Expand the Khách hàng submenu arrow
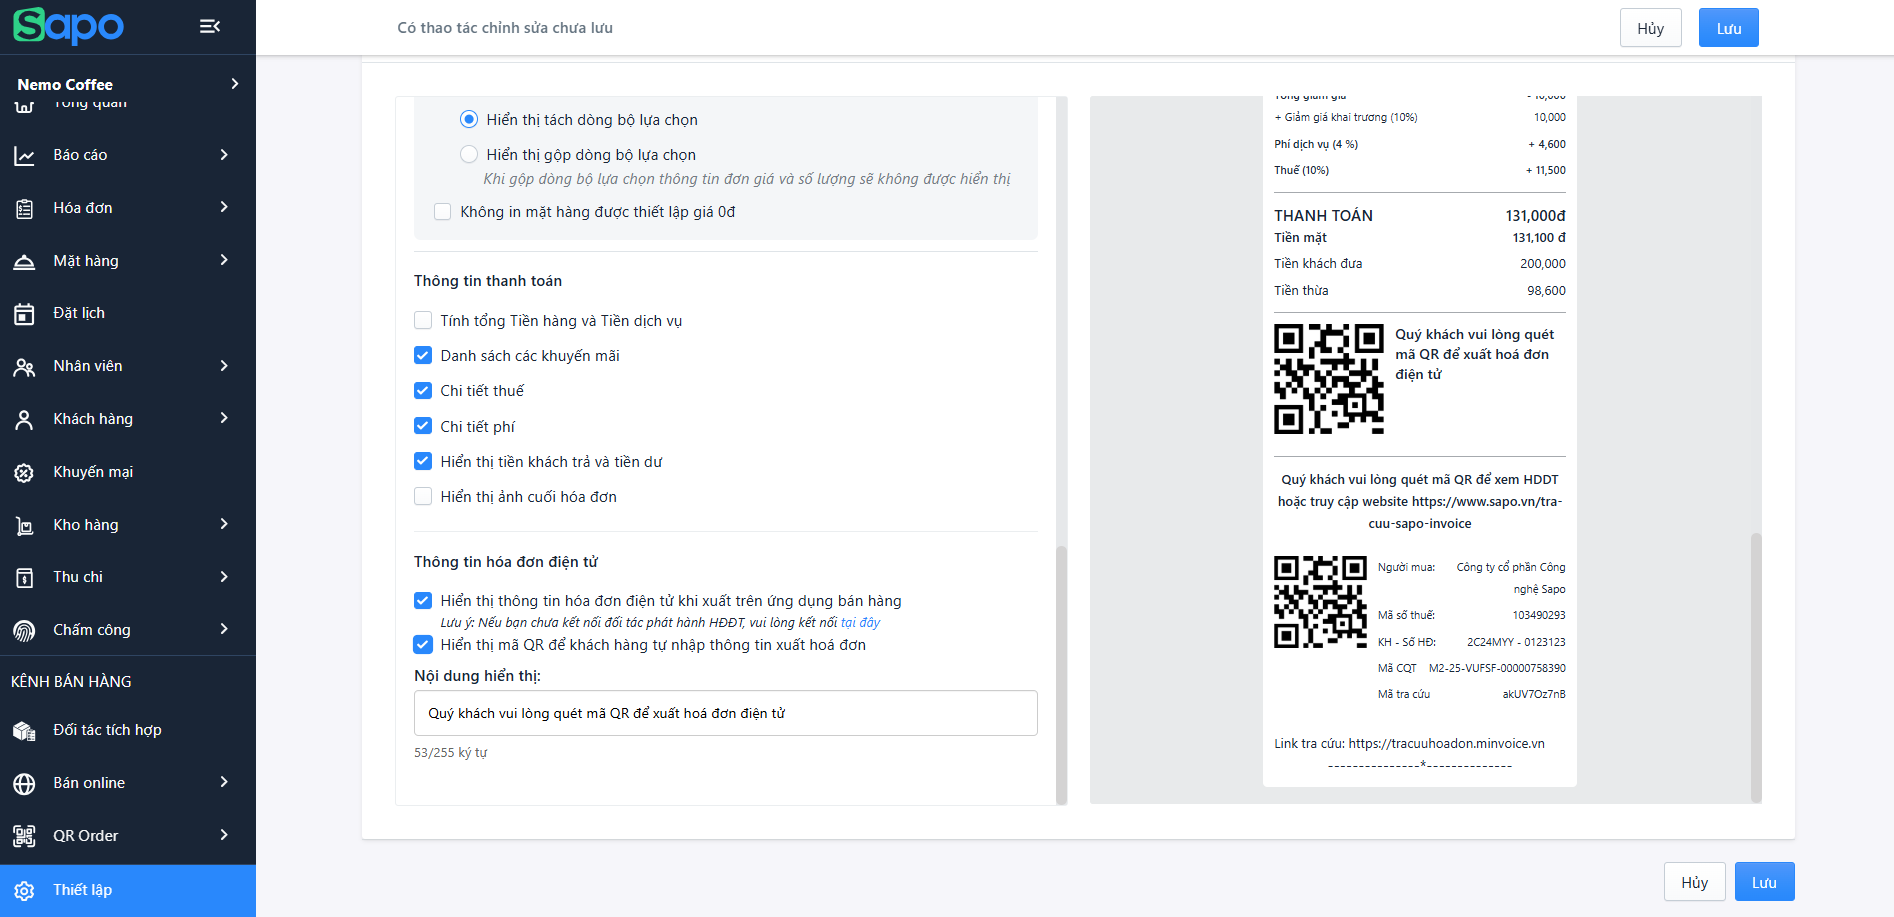The height and width of the screenshot is (917, 1894). pos(224,418)
